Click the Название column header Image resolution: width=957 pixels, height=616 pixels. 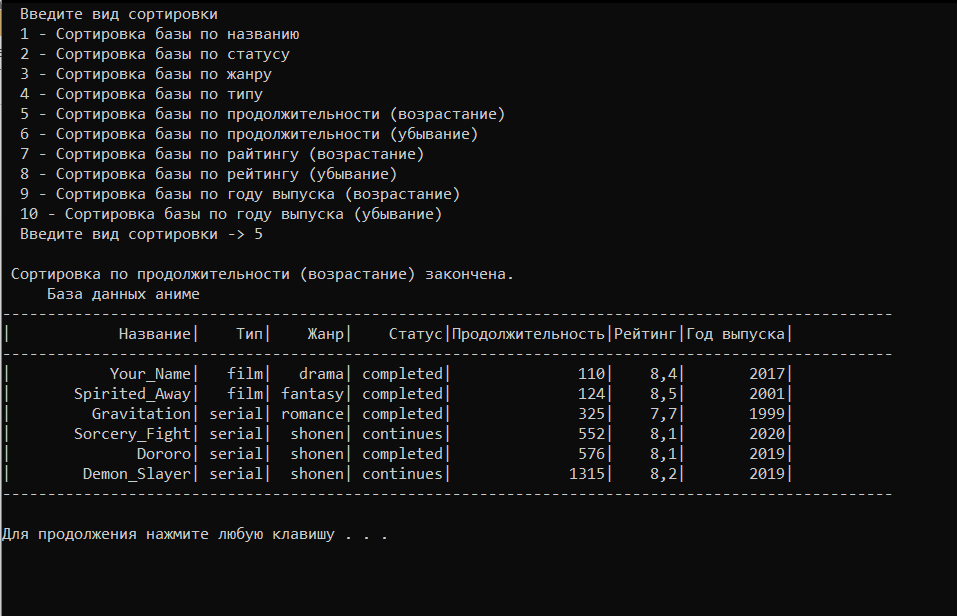(154, 334)
